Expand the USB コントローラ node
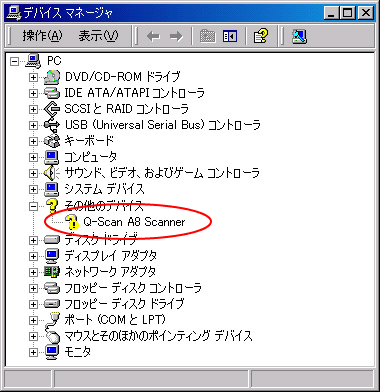The width and height of the screenshot is (380, 392). click(33, 125)
